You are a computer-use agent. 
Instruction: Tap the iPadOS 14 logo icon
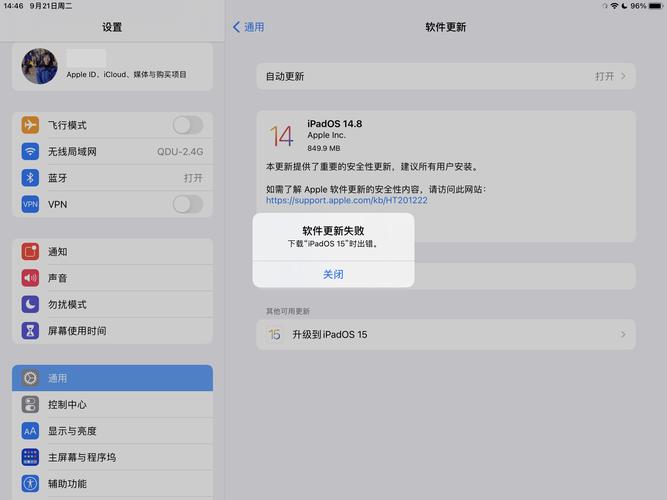pos(282,136)
